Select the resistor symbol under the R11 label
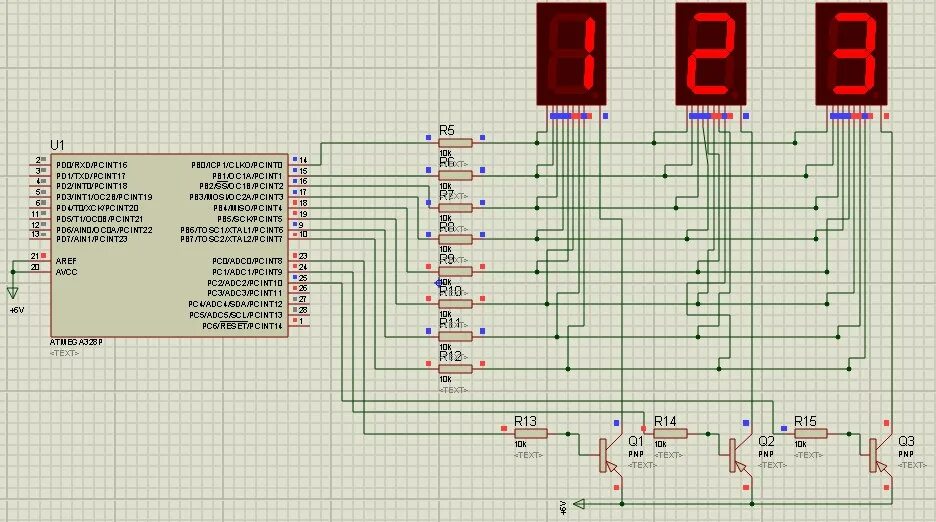This screenshot has width=936, height=522. pos(455,336)
